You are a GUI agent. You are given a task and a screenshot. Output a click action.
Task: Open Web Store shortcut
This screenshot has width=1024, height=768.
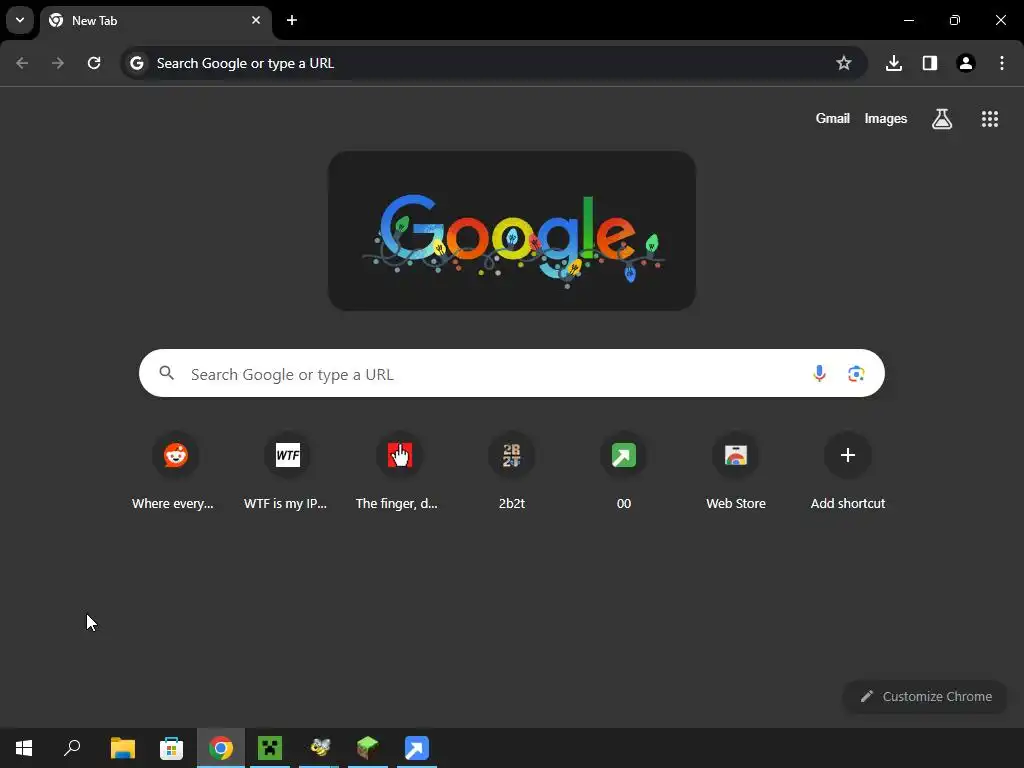coord(736,472)
